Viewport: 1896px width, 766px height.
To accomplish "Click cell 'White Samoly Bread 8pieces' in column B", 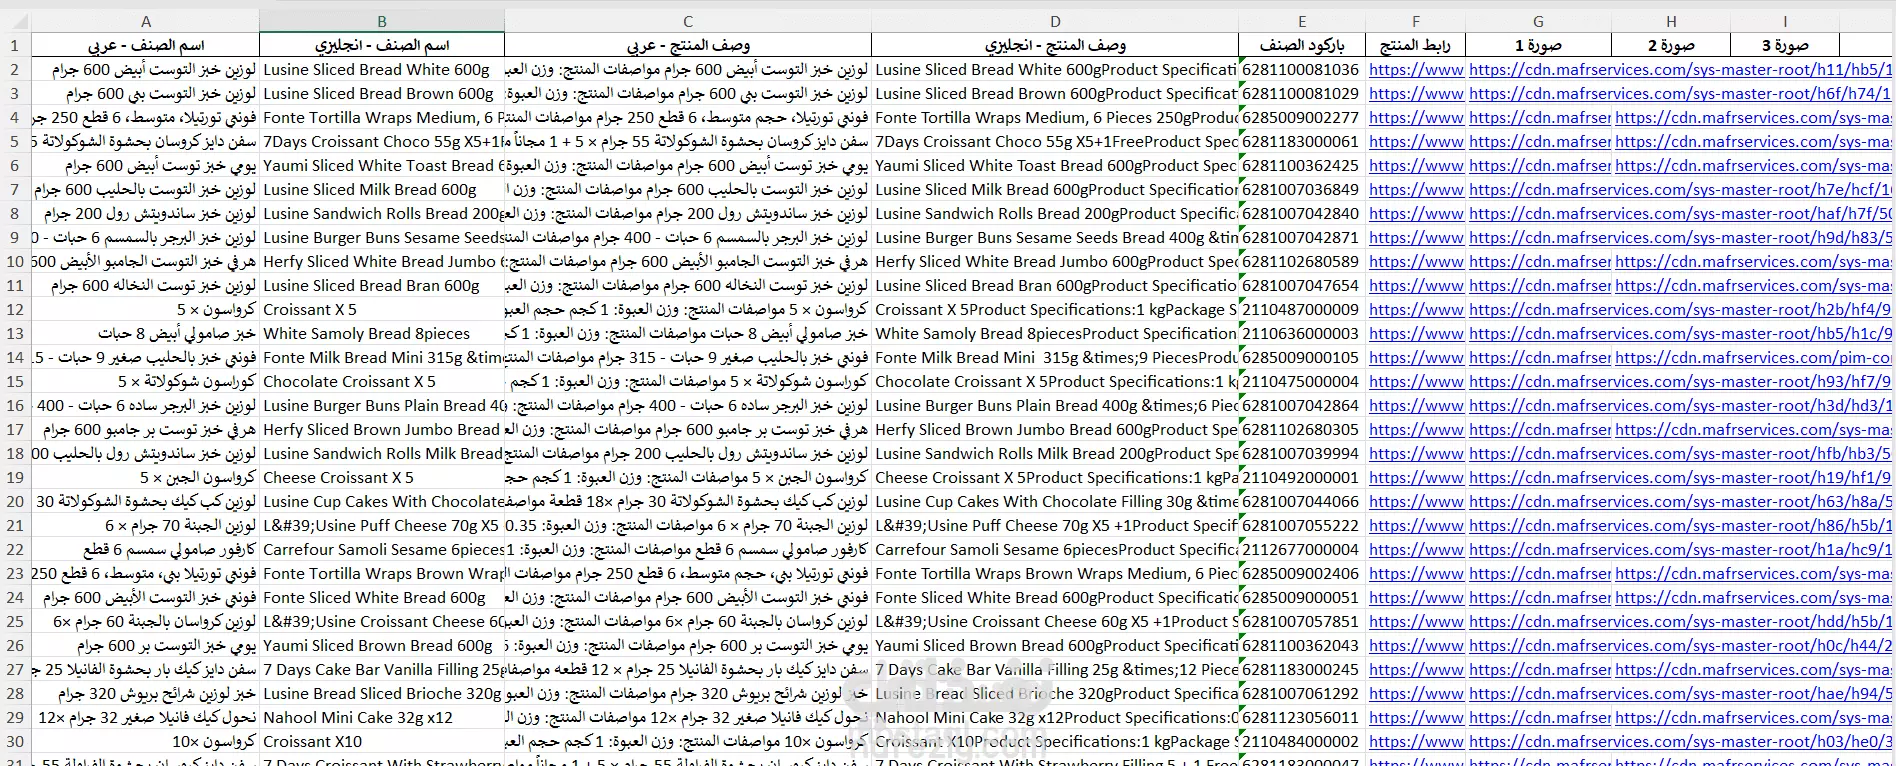I will pos(382,333).
